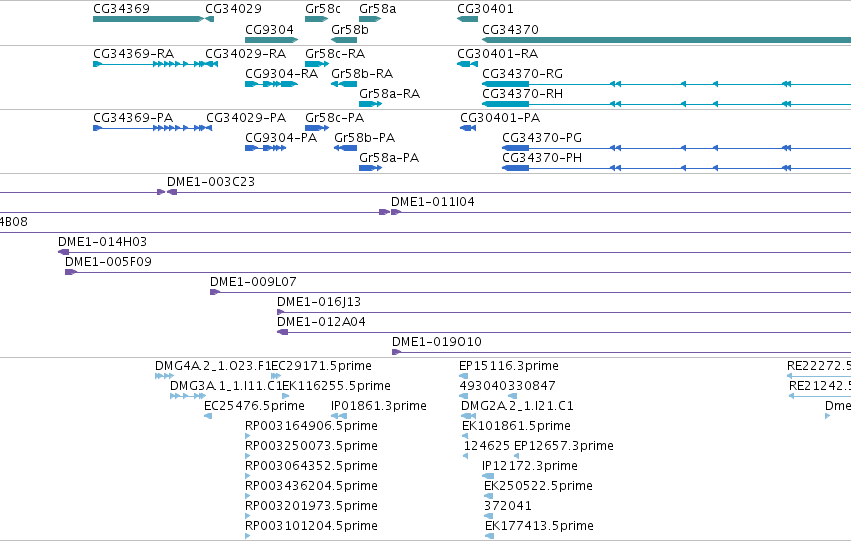
Task: Select the CG34369 gene bar
Action: click(148, 19)
